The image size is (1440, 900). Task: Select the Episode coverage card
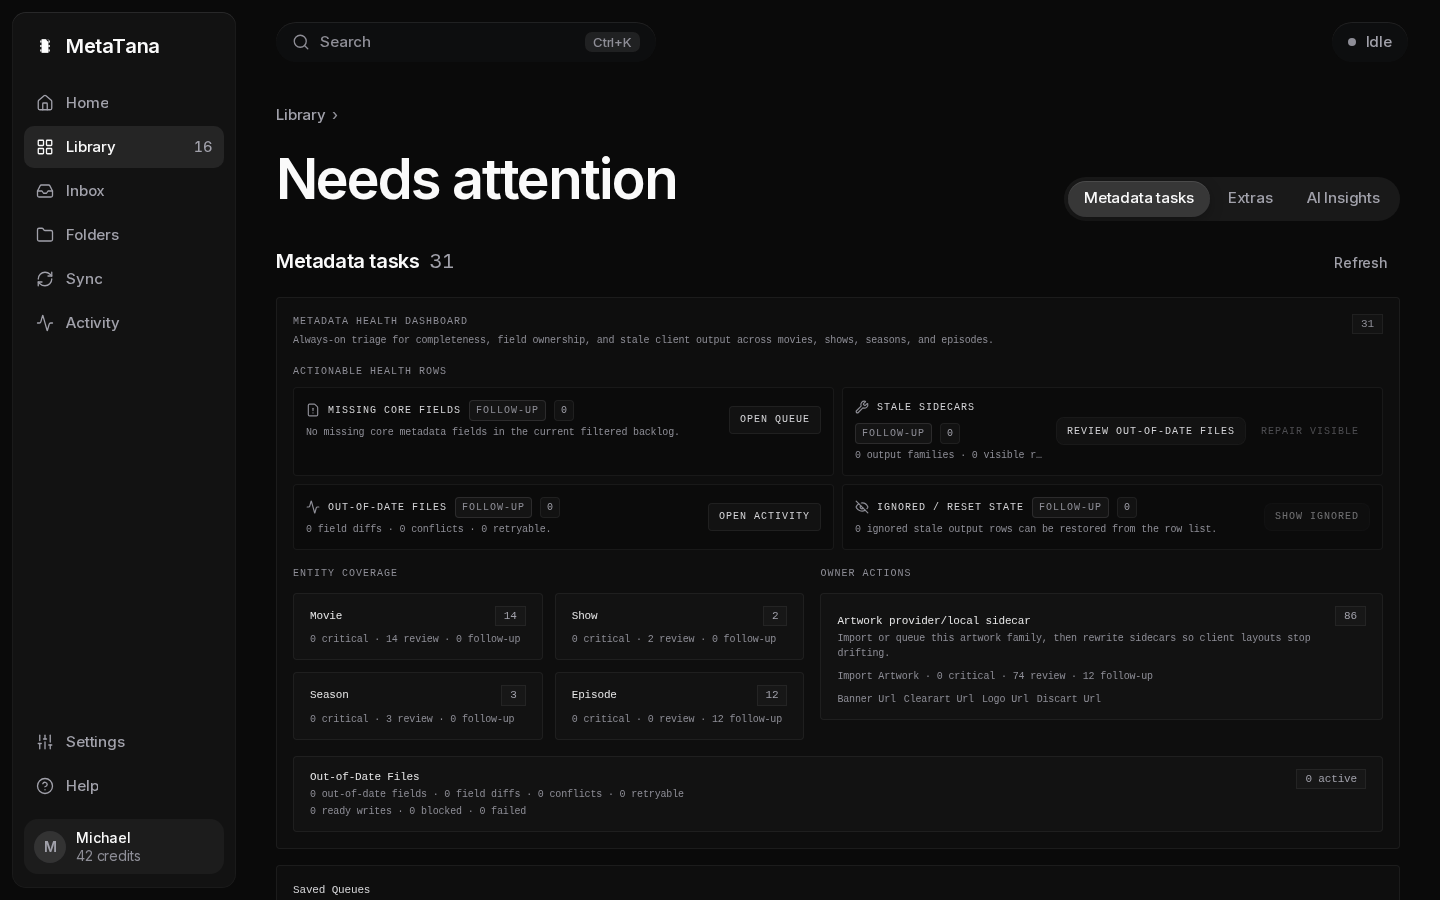pyautogui.click(x=679, y=706)
